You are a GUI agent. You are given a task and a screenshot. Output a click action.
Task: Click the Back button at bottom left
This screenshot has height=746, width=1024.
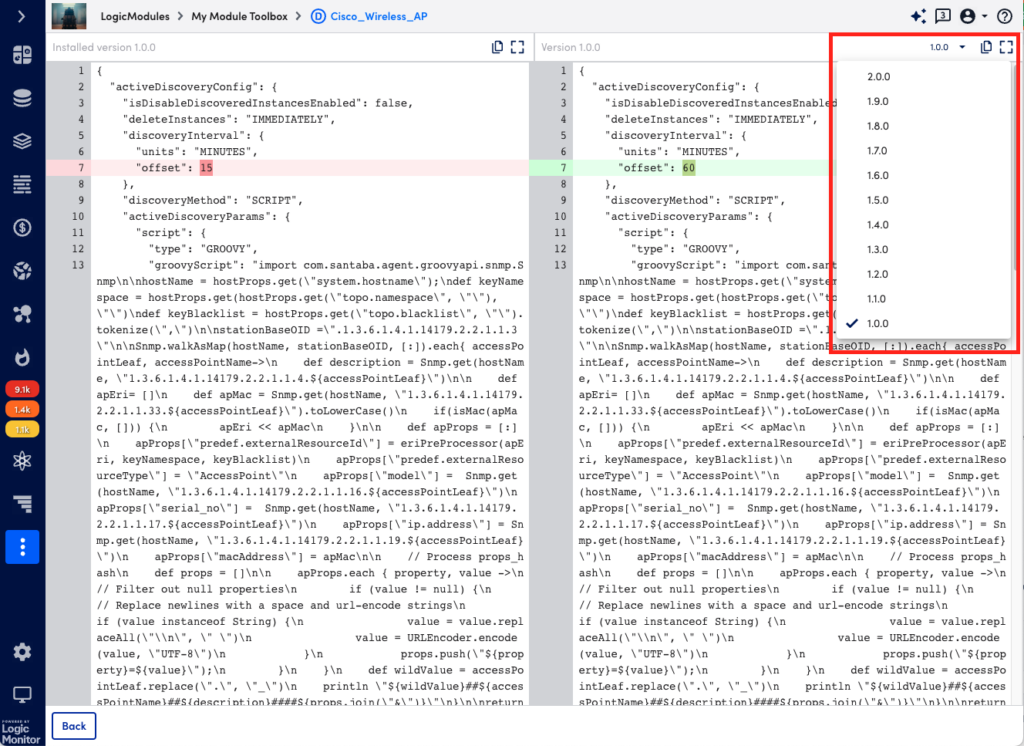coord(73,726)
